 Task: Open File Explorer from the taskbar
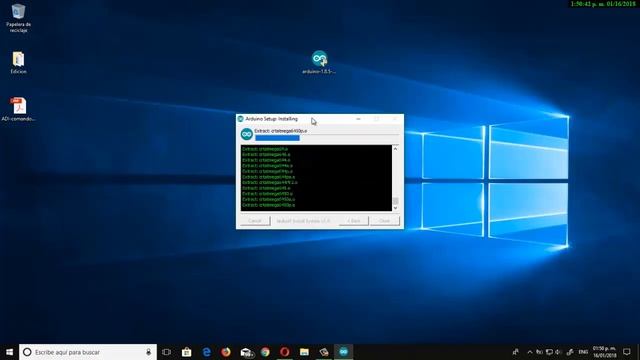coord(304,352)
